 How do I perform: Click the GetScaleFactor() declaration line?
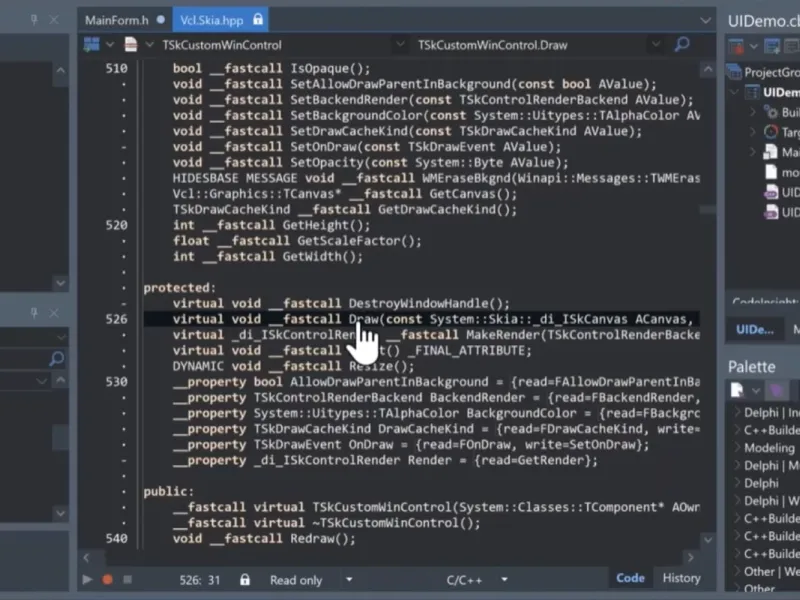coord(297,241)
